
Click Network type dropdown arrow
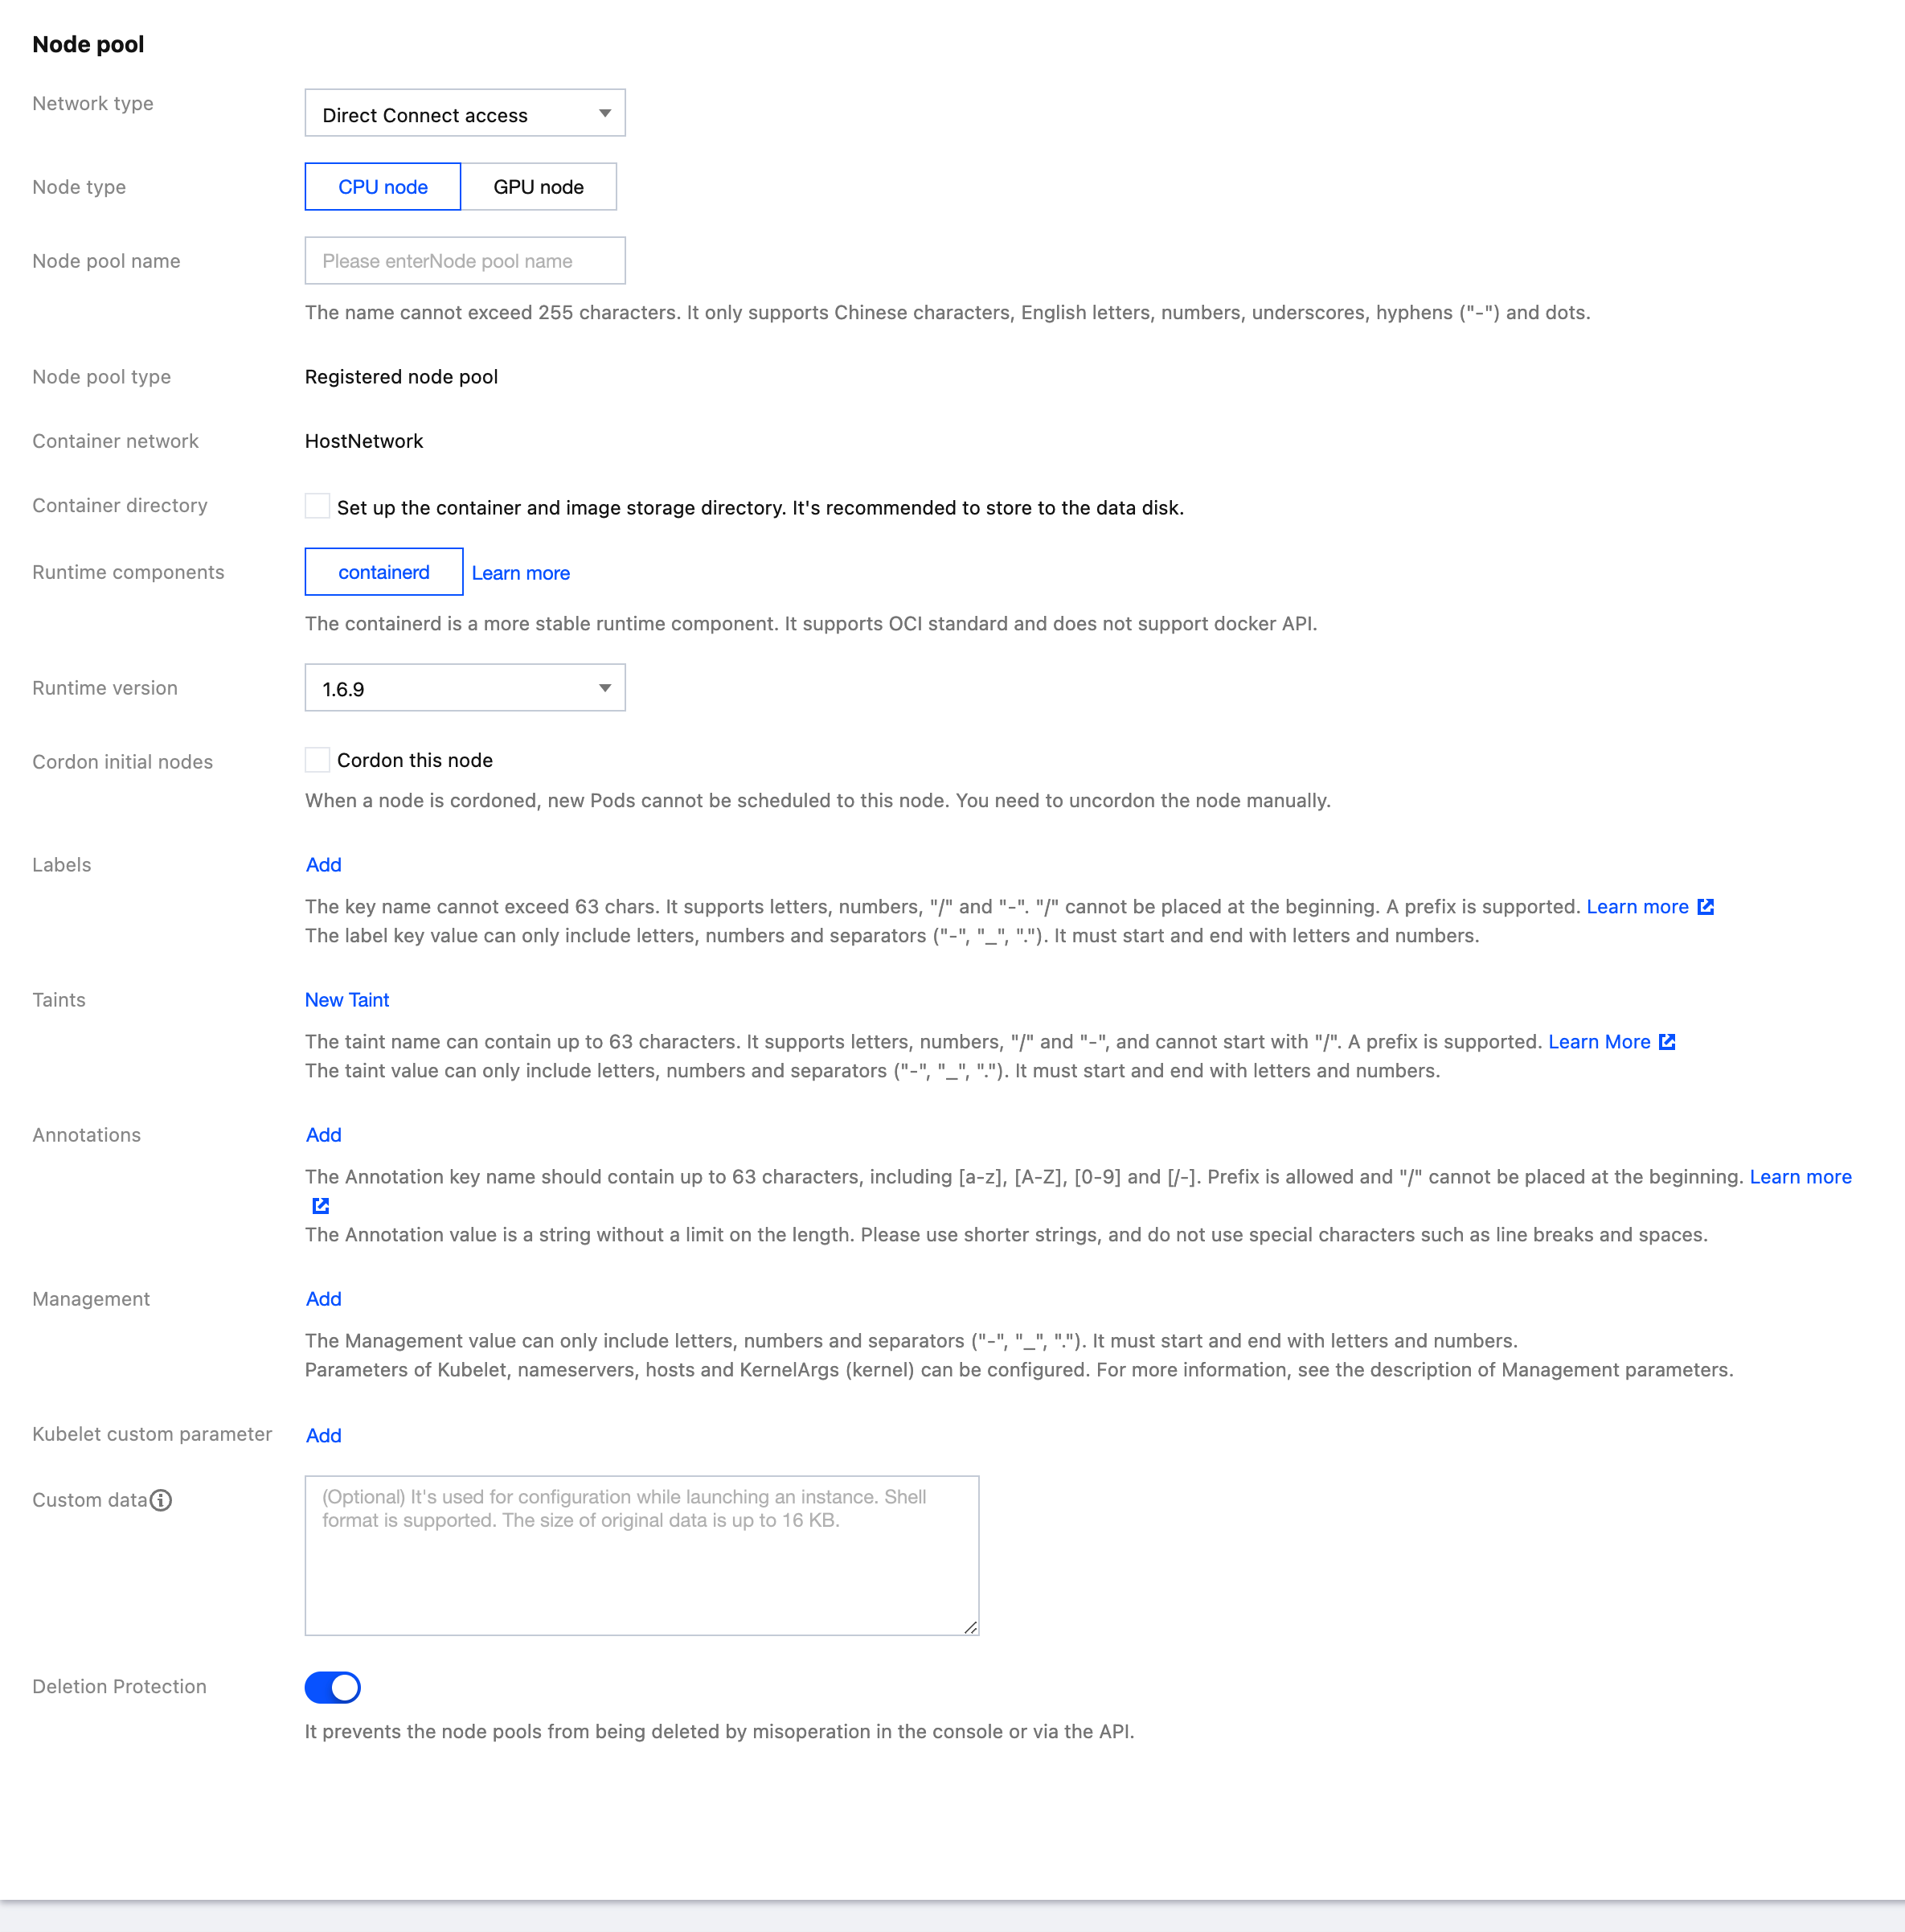coord(604,114)
